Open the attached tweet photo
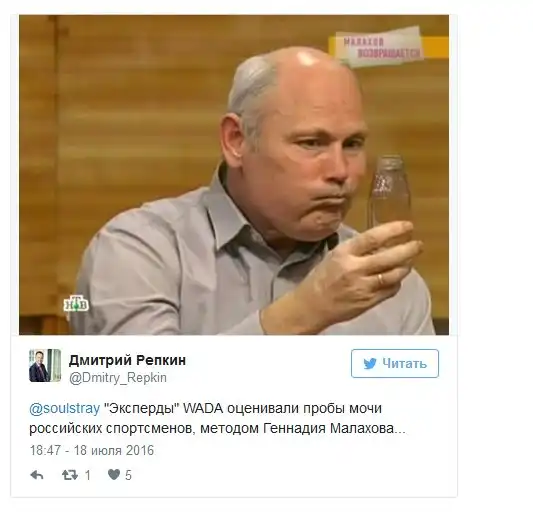533x512 pixels. point(234,175)
